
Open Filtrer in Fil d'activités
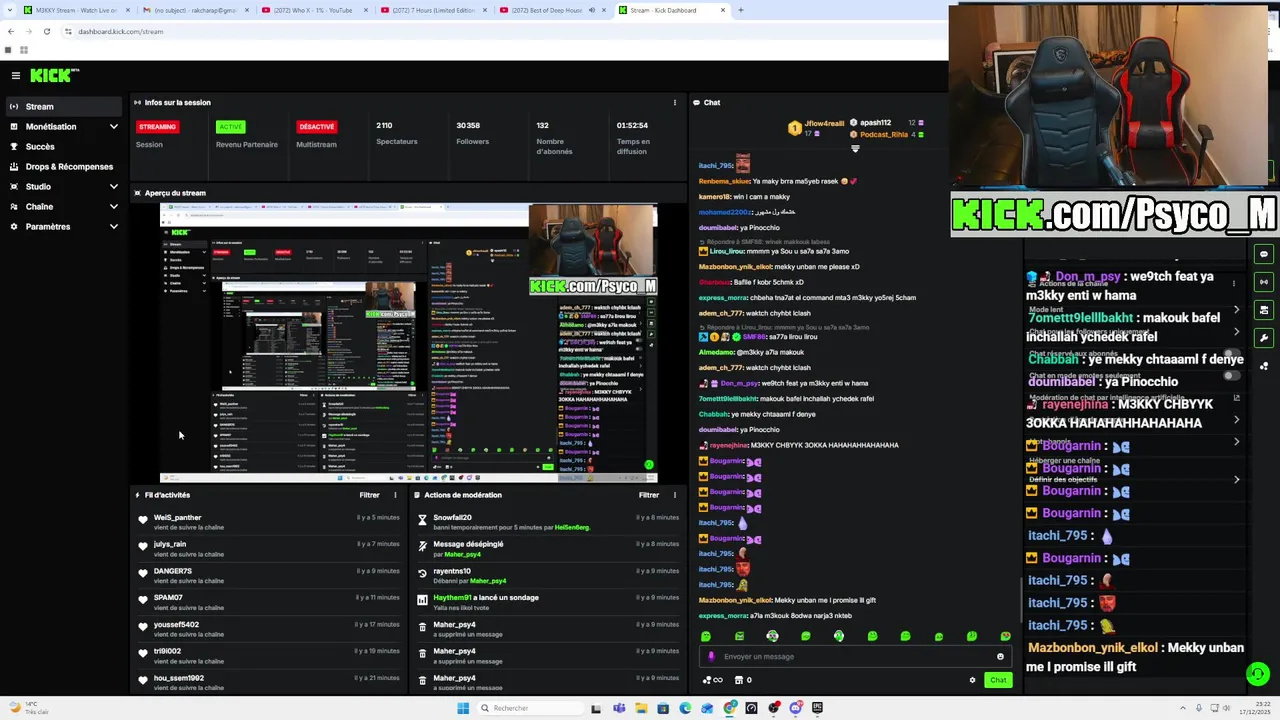pyautogui.click(x=369, y=495)
